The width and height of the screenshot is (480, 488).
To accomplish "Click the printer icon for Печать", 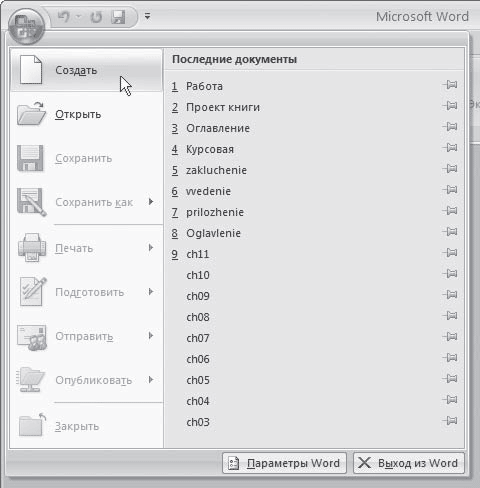I will tap(32, 247).
